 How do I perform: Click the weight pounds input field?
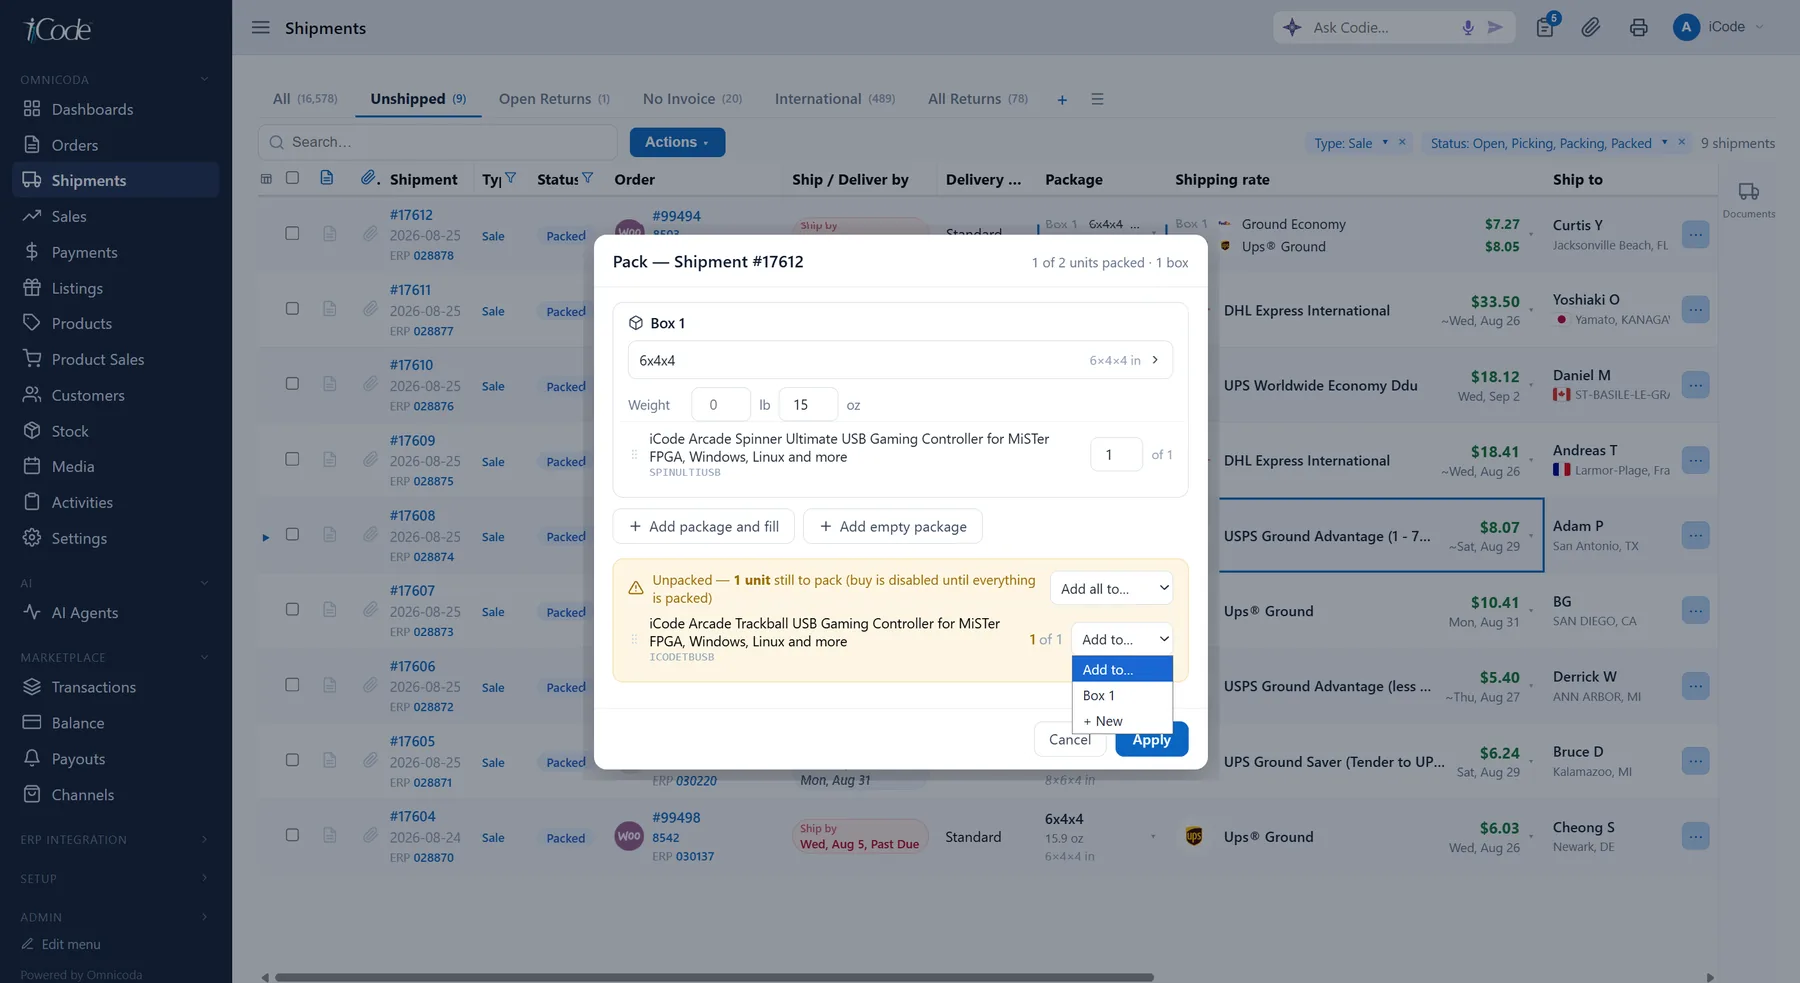point(721,404)
